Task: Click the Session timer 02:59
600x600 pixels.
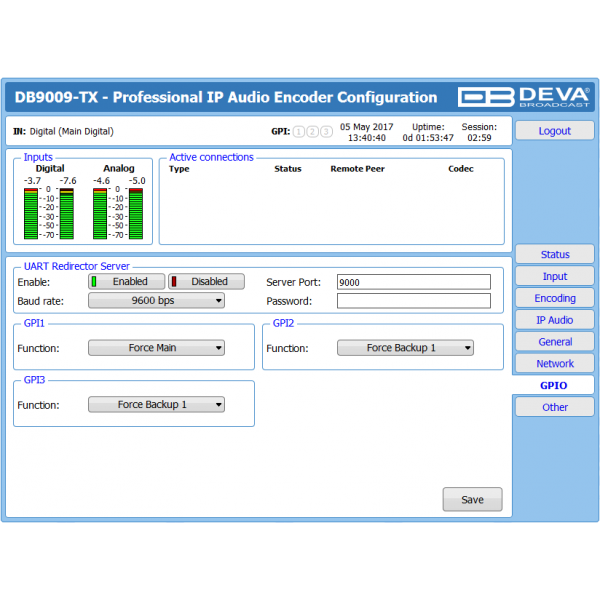Action: point(479,138)
